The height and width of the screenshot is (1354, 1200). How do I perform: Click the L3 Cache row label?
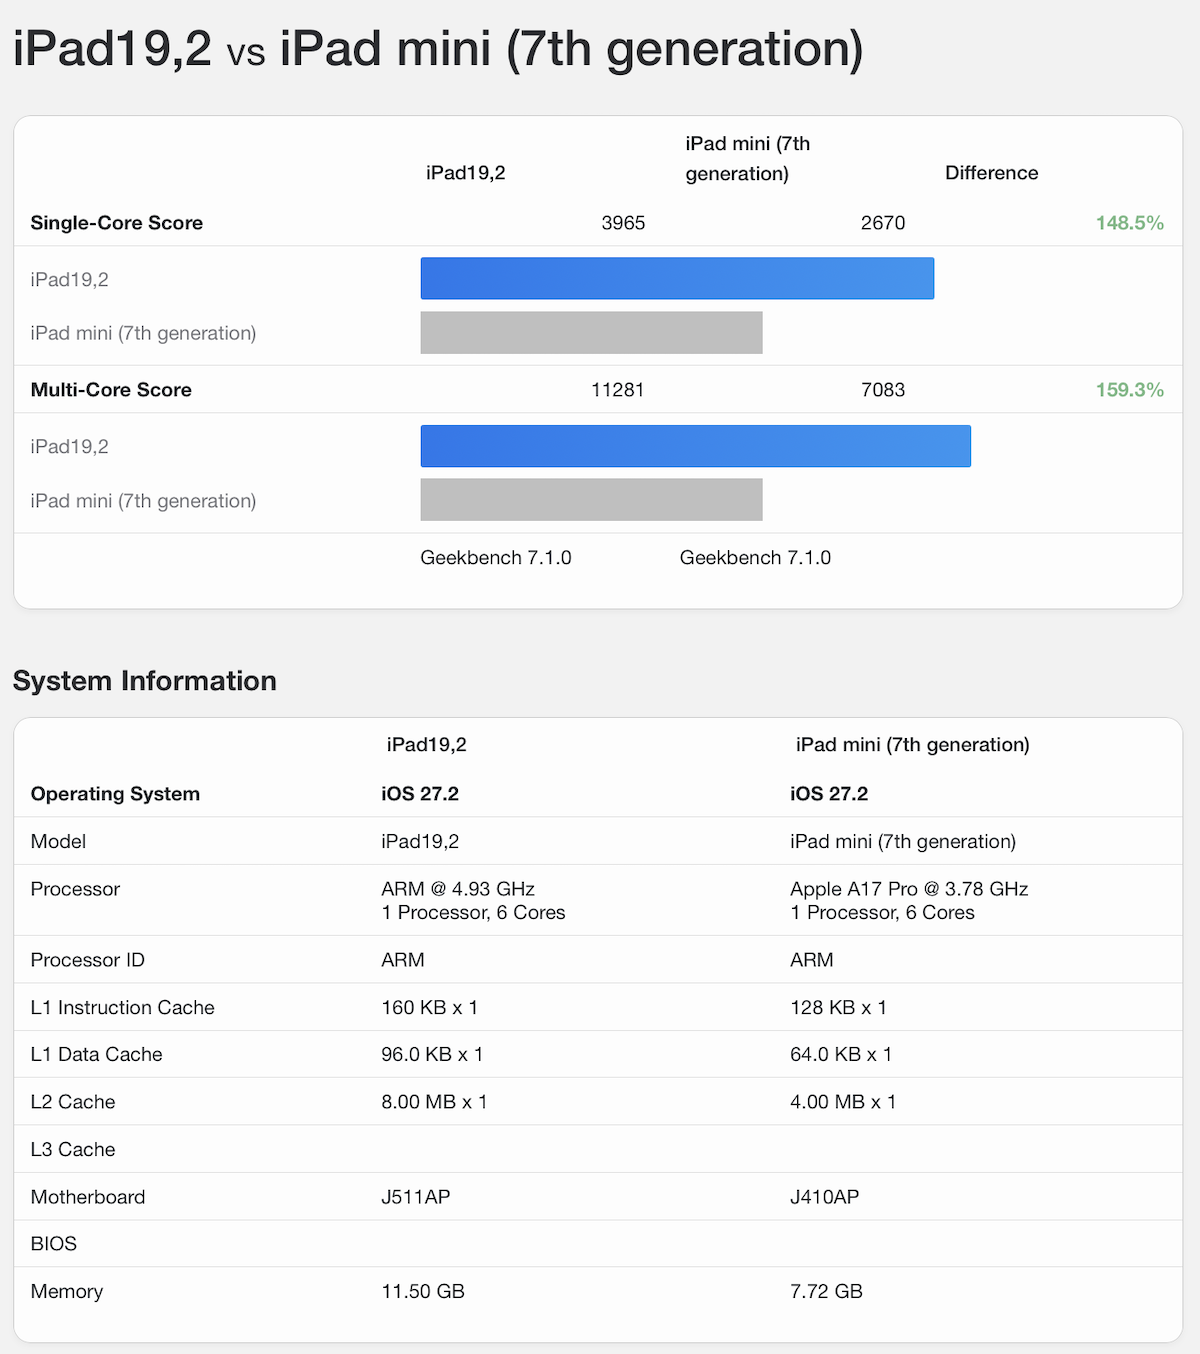point(73,1149)
